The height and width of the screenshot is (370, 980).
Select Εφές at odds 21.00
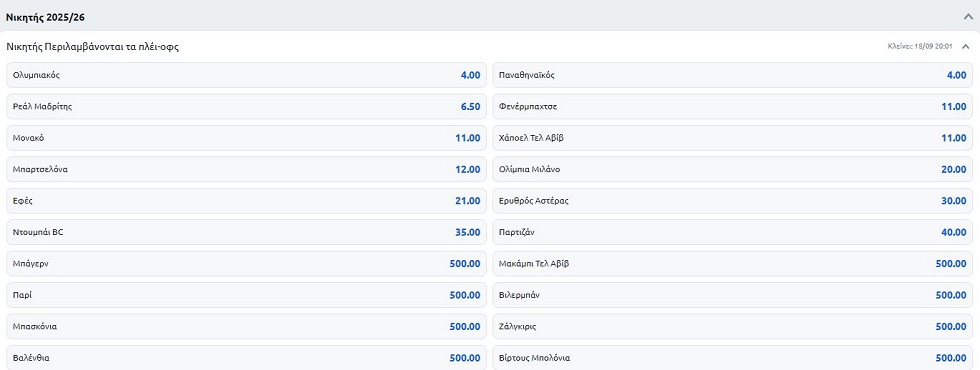coord(246,201)
